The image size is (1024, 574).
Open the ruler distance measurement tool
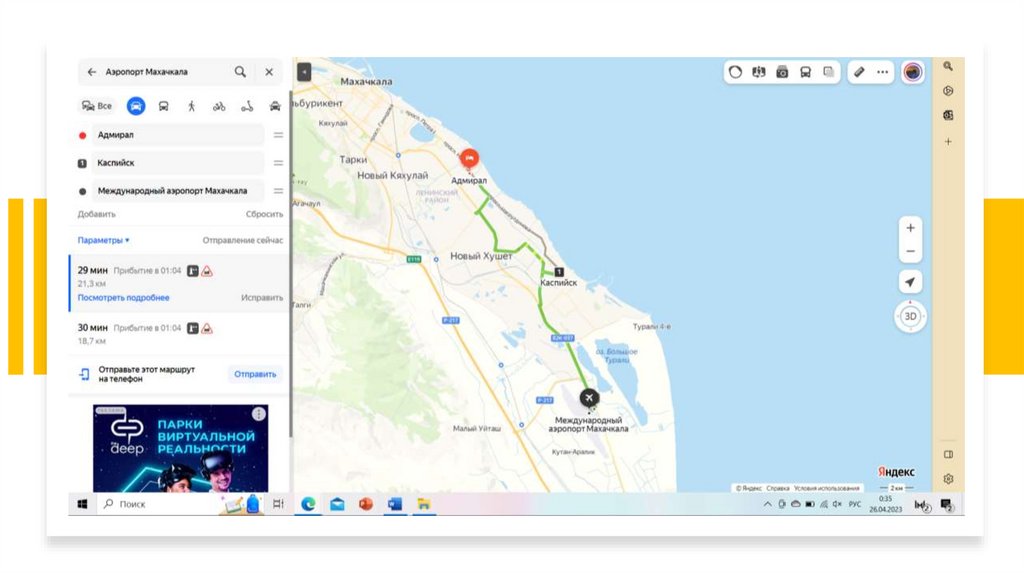tap(857, 72)
